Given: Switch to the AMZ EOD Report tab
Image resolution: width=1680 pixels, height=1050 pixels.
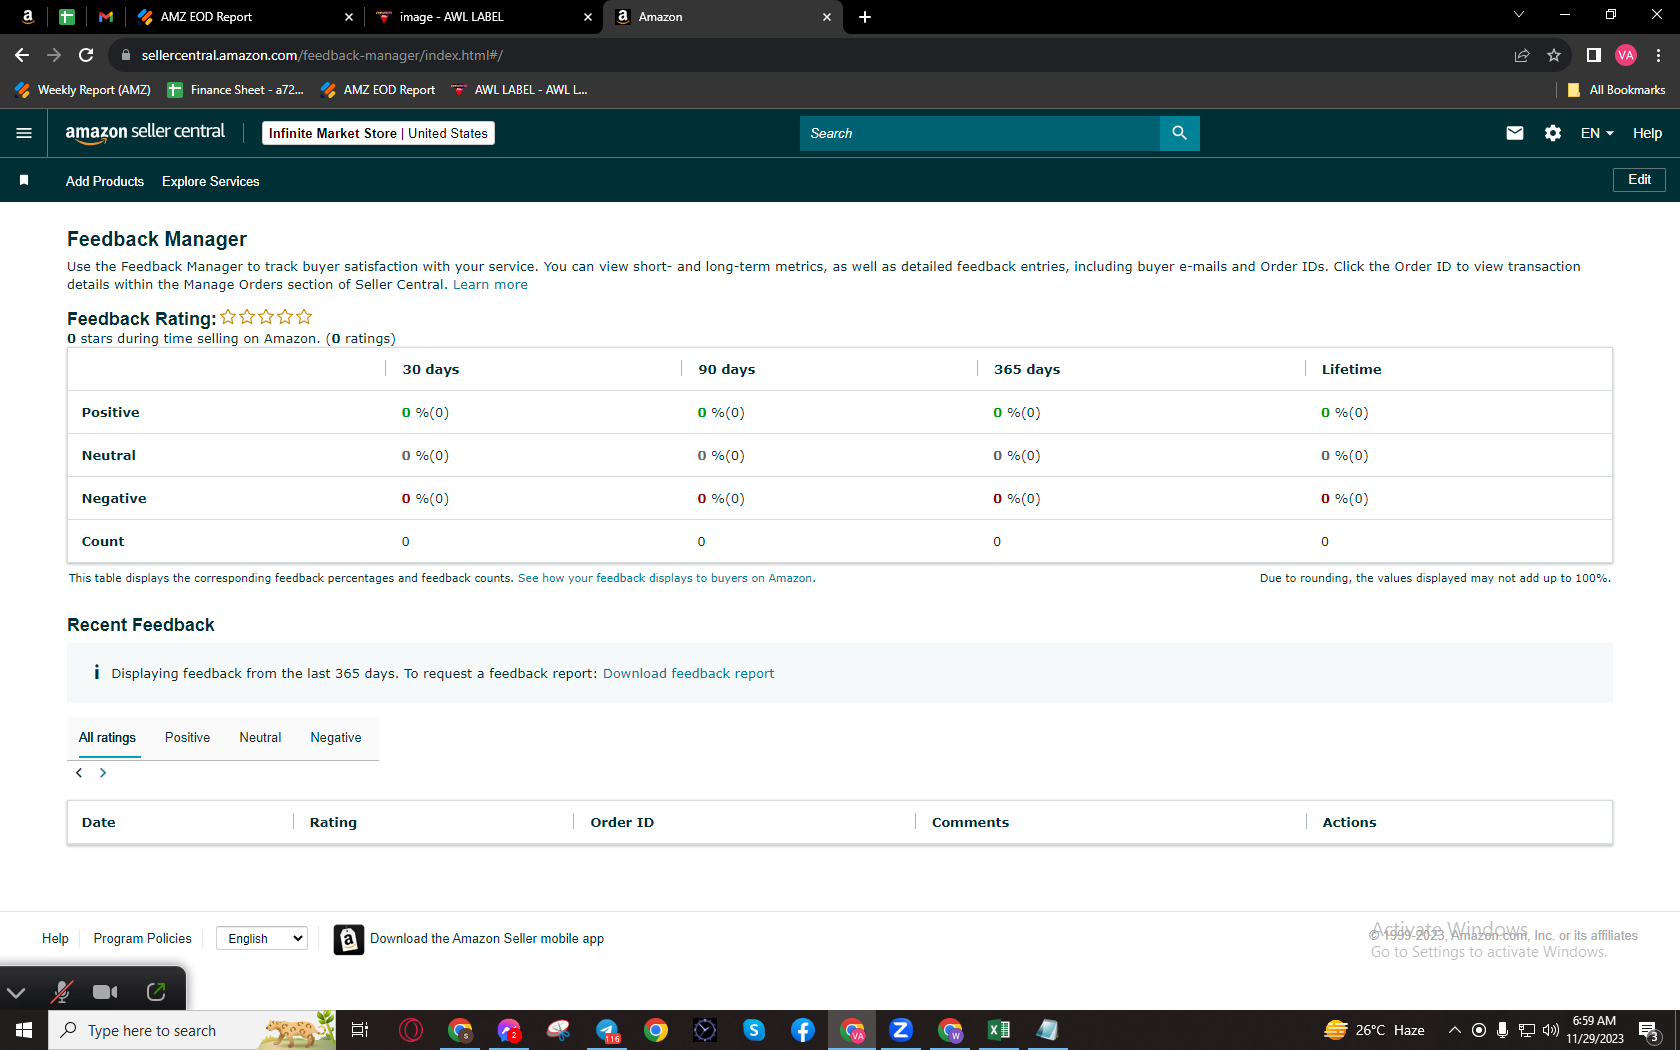Looking at the screenshot, I should (244, 17).
